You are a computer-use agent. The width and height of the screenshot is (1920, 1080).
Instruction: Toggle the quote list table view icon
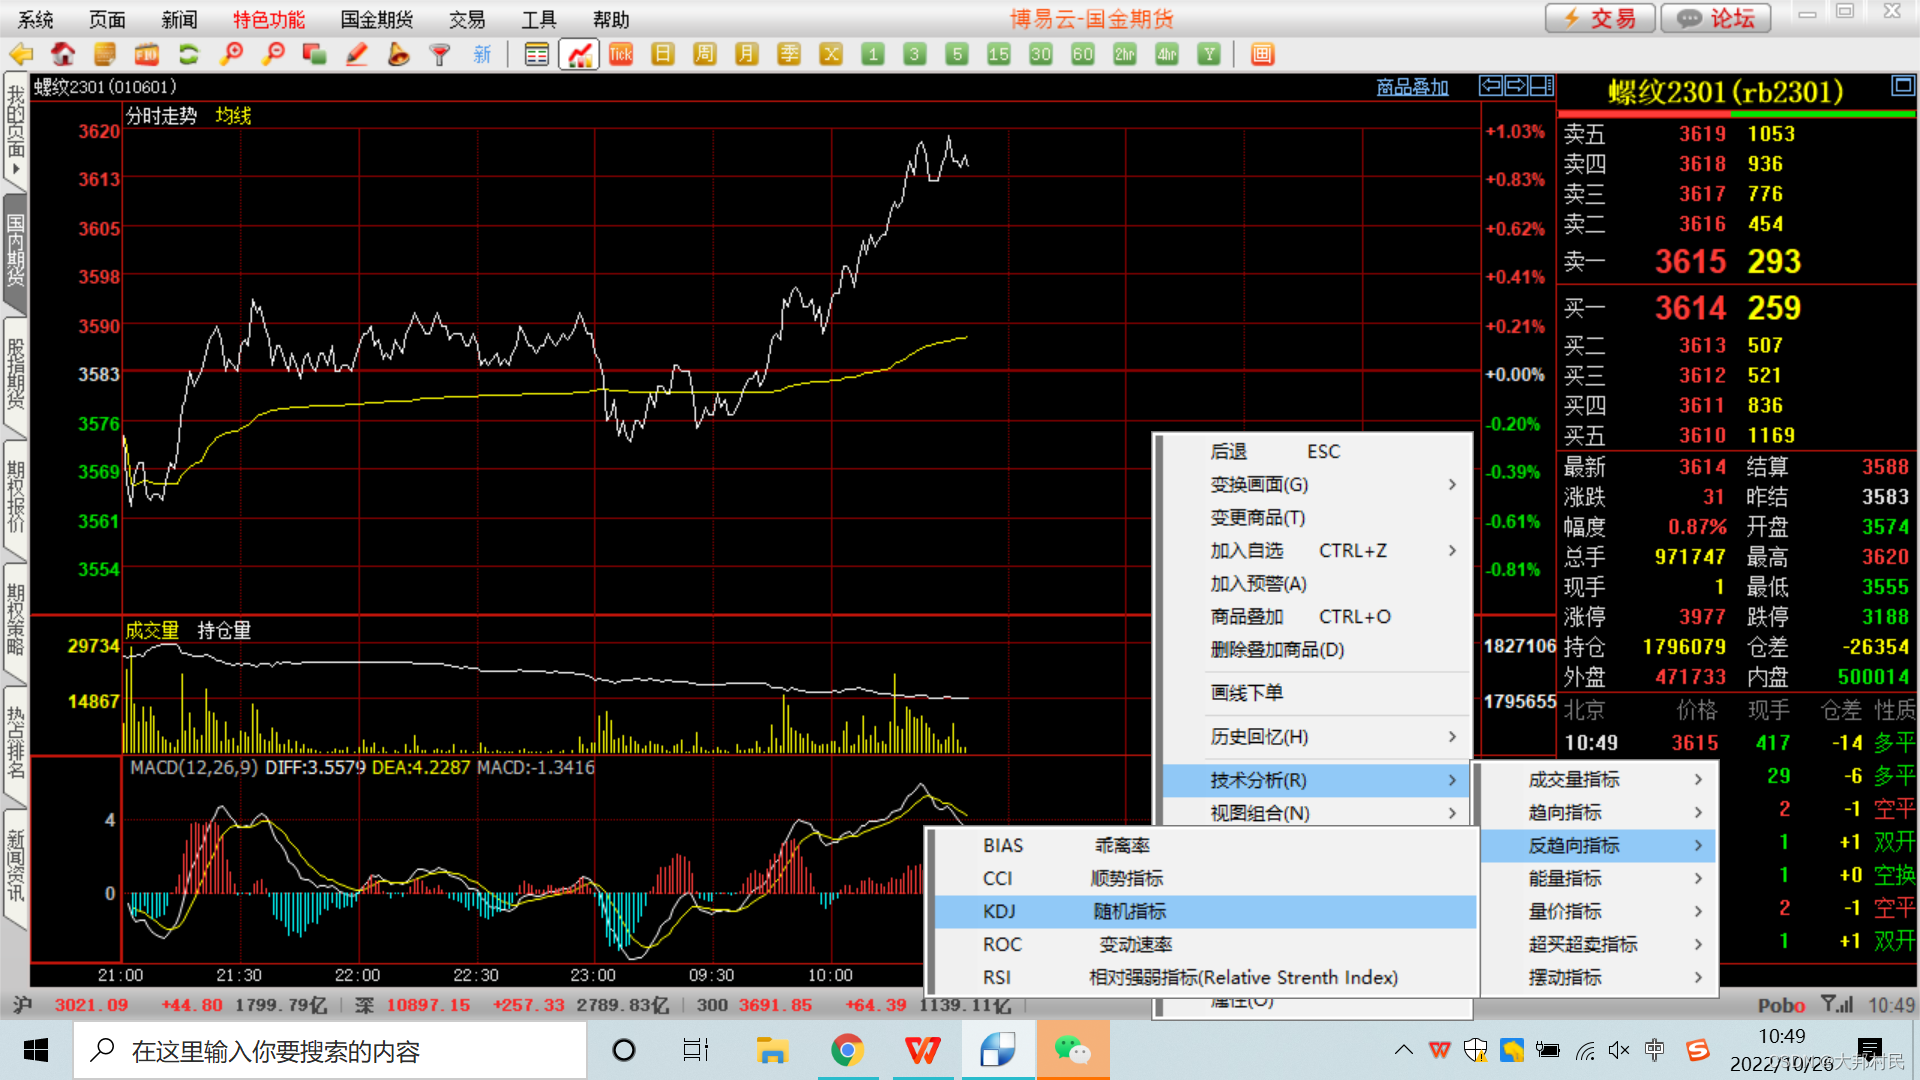(537, 54)
